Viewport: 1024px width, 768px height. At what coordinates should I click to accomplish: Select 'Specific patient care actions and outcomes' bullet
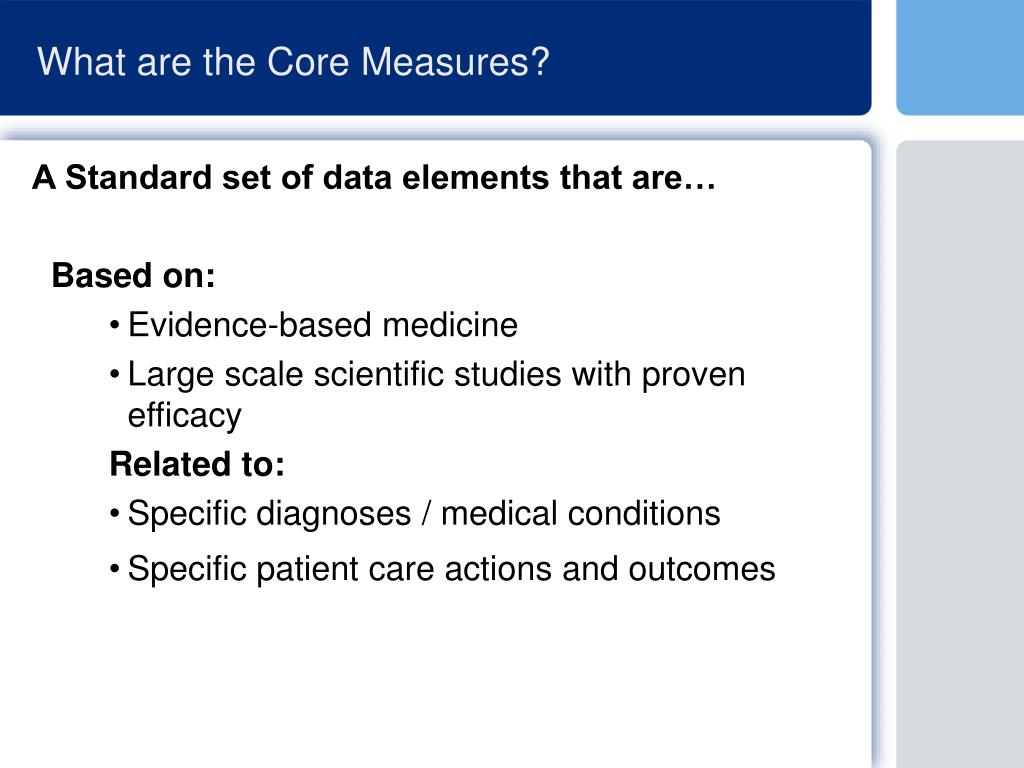[451, 569]
